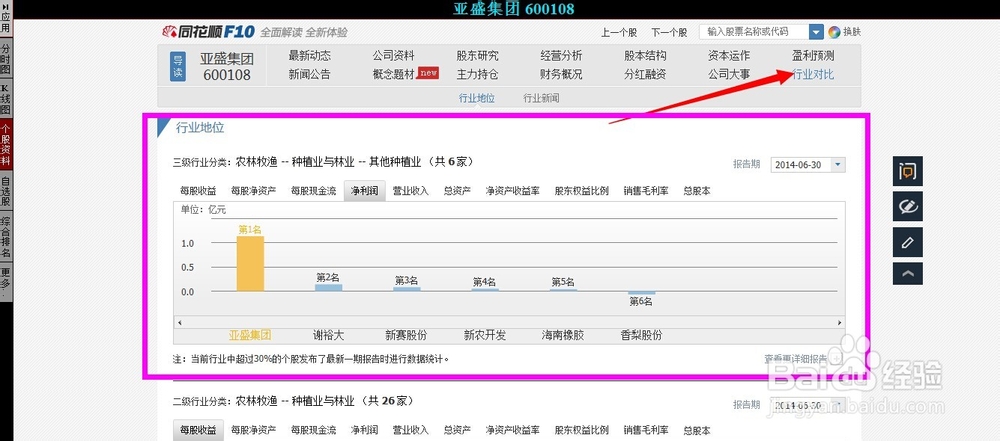Click the comment bubble with pencil icon

pos(907,207)
